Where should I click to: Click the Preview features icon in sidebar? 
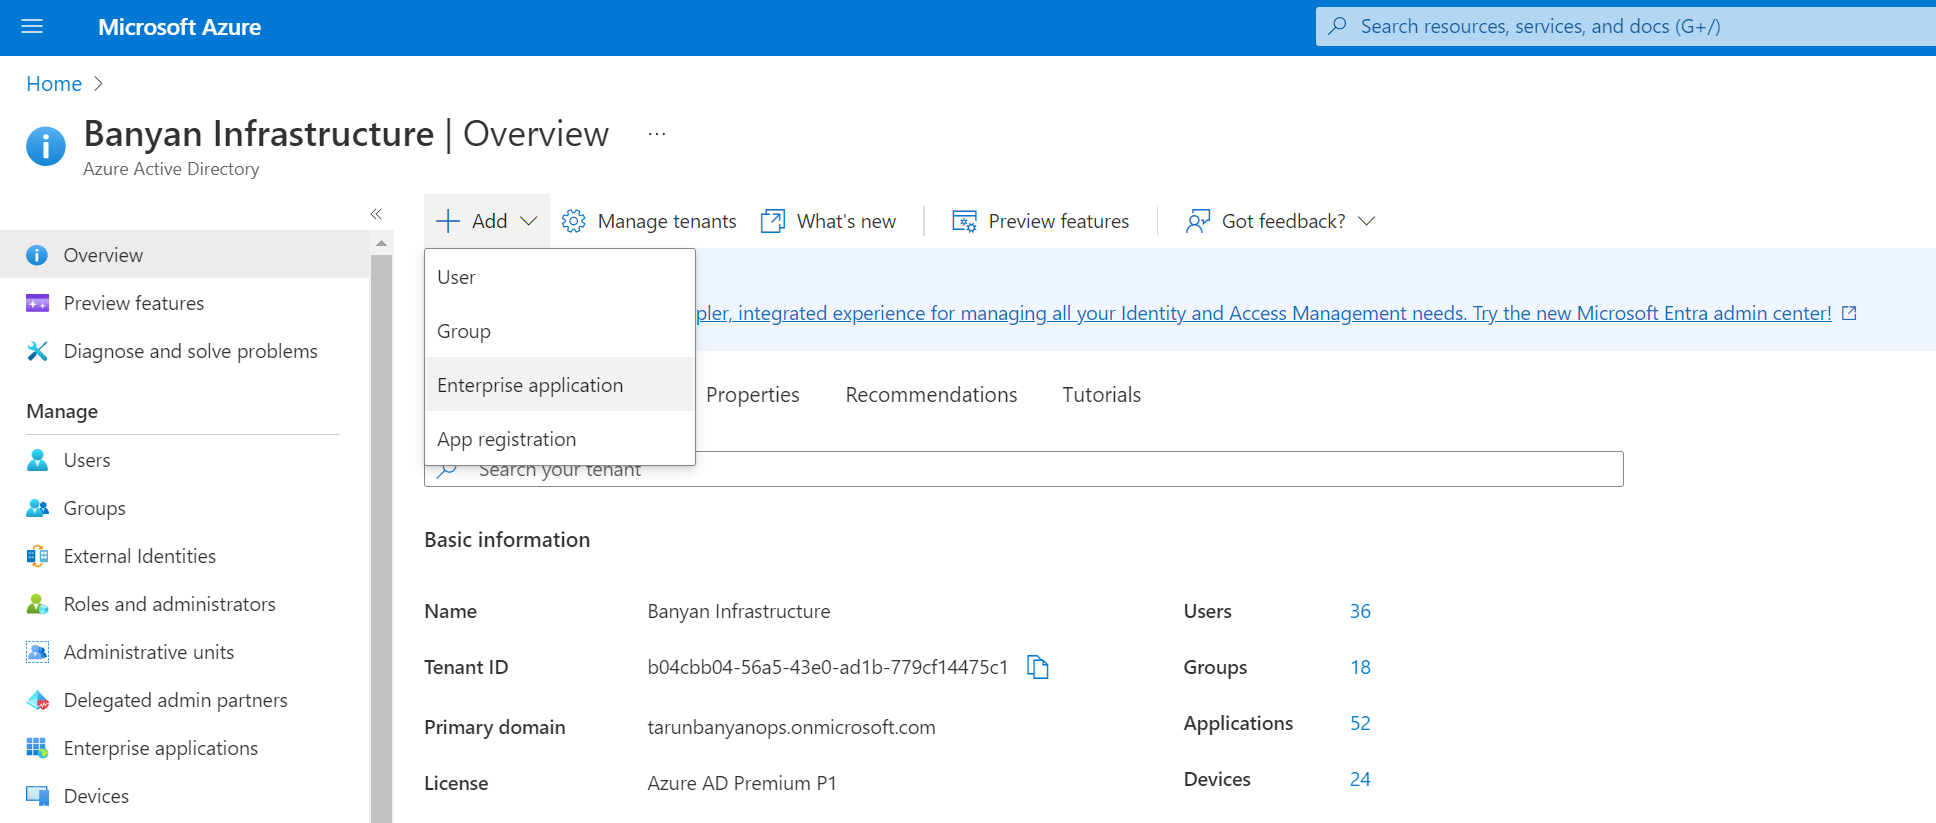[x=37, y=303]
